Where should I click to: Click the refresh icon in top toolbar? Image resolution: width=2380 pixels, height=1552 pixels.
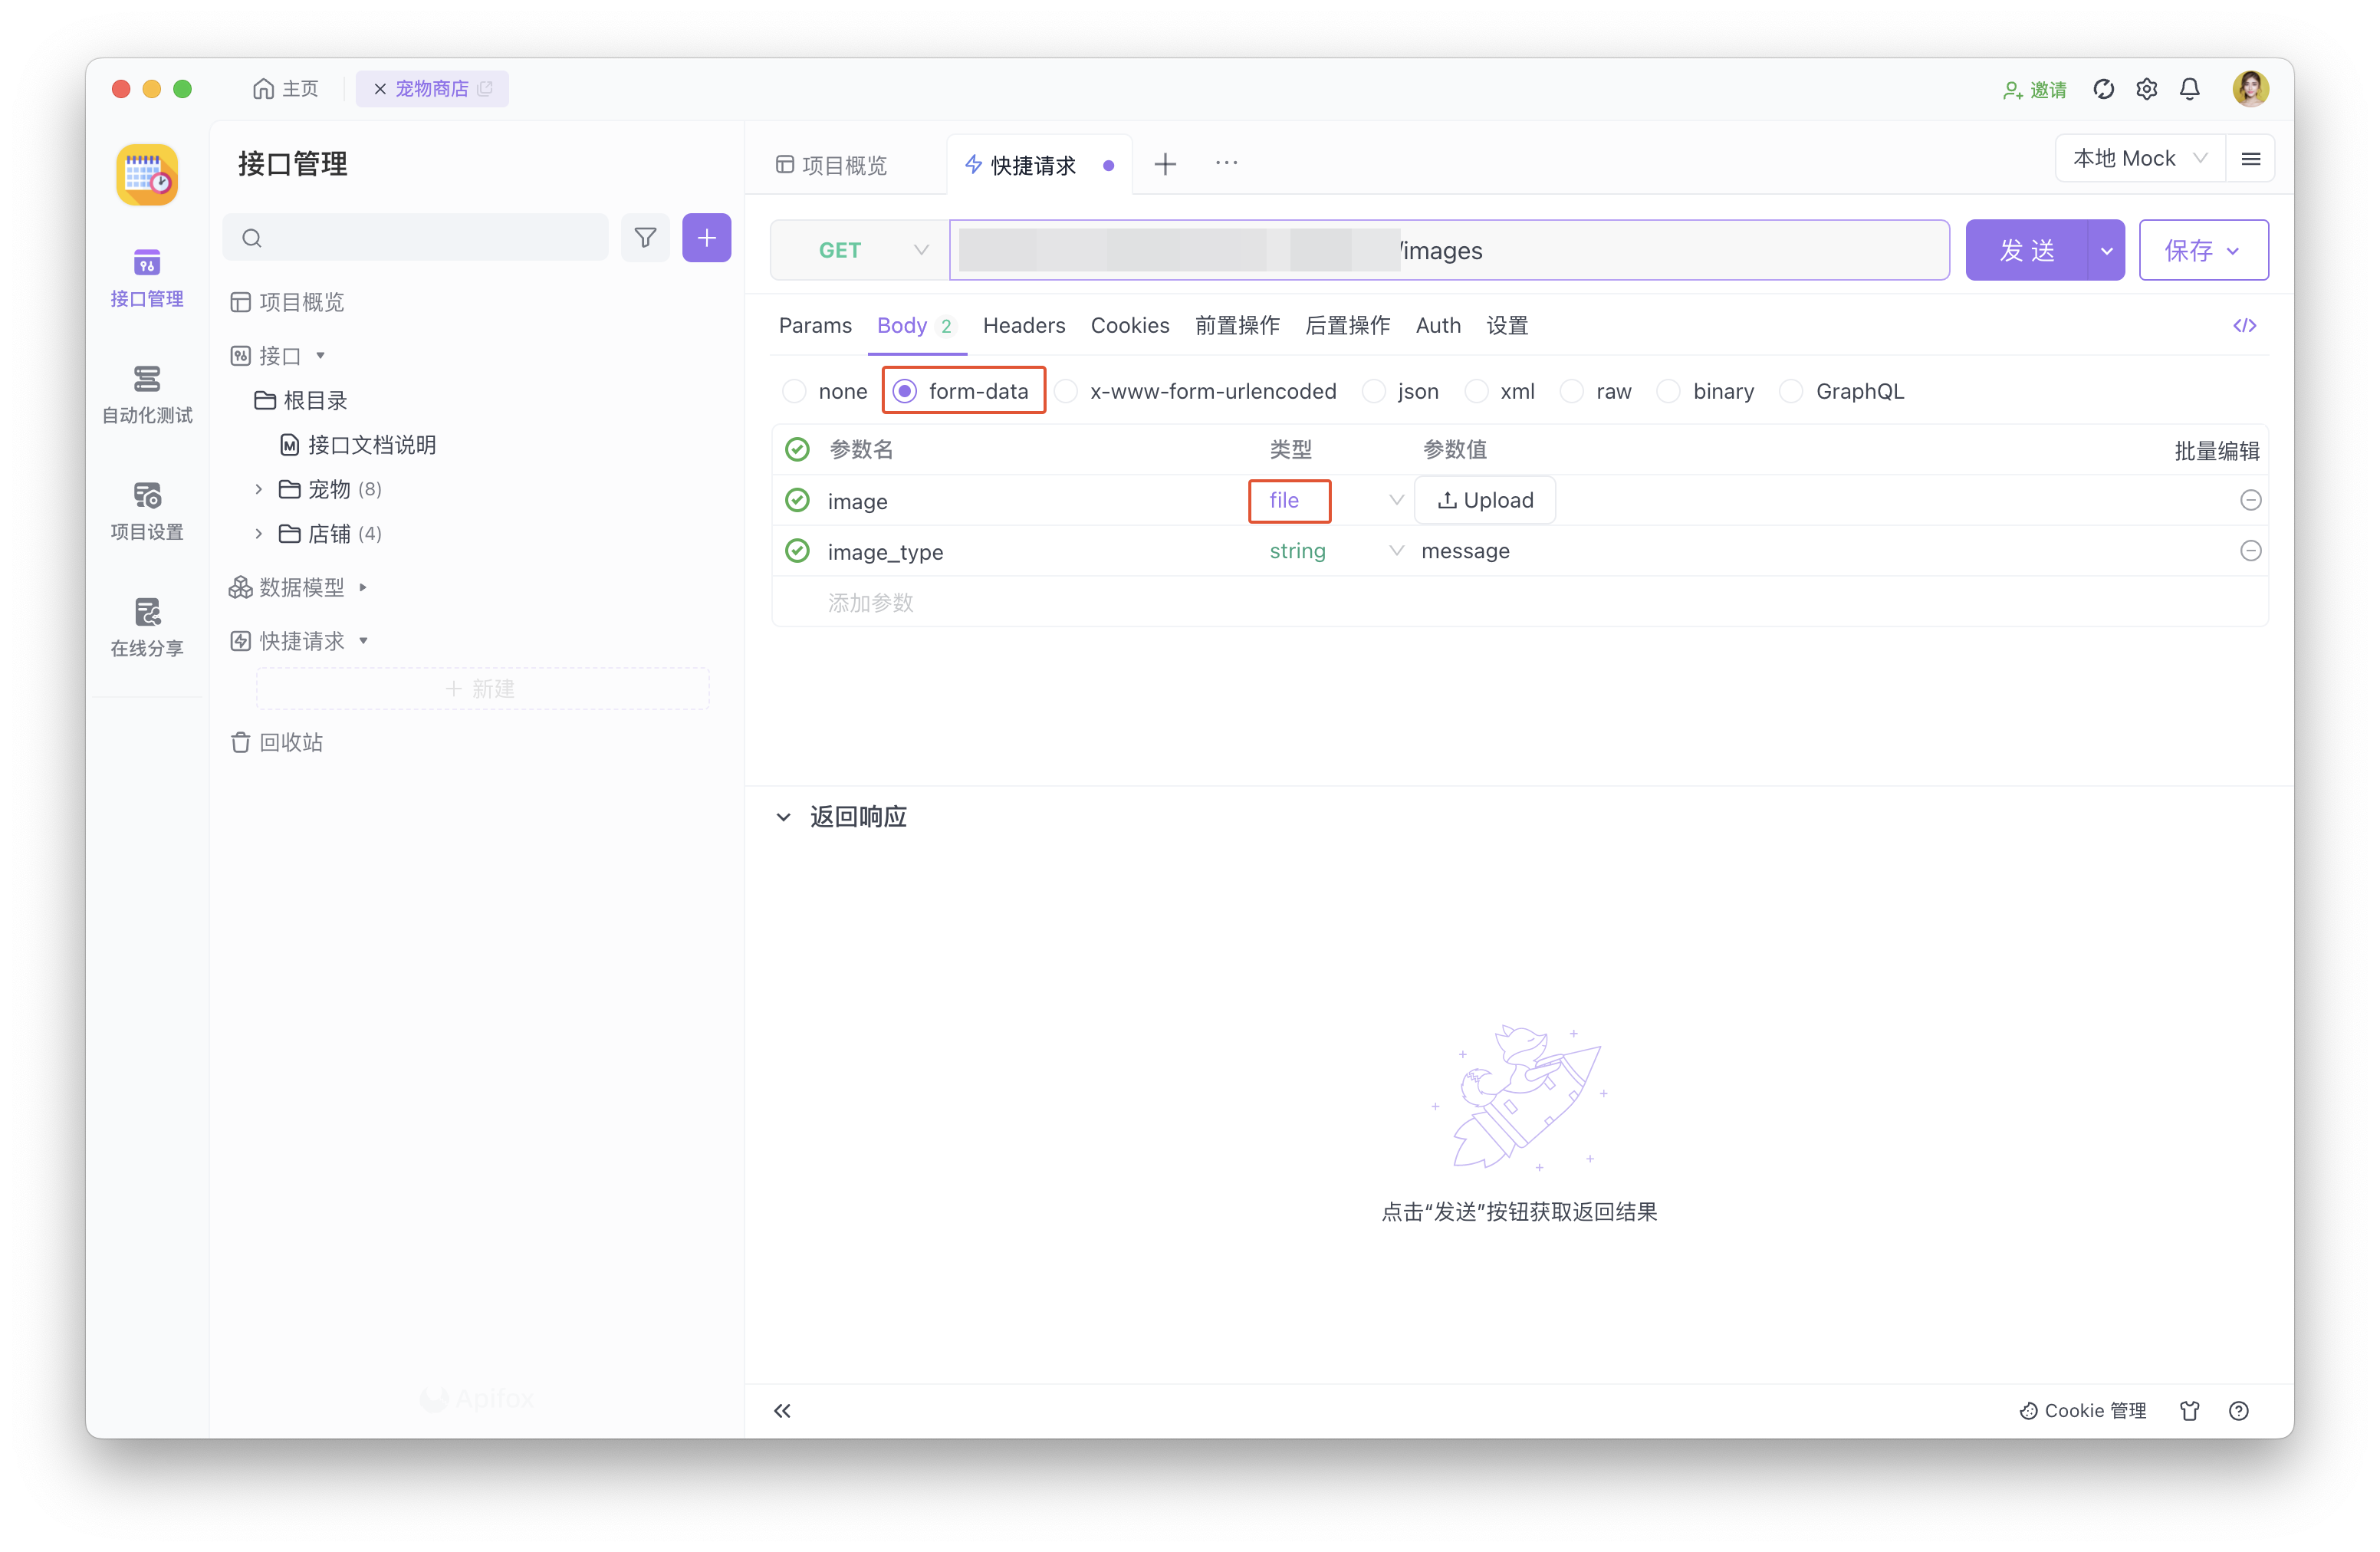tap(2106, 88)
